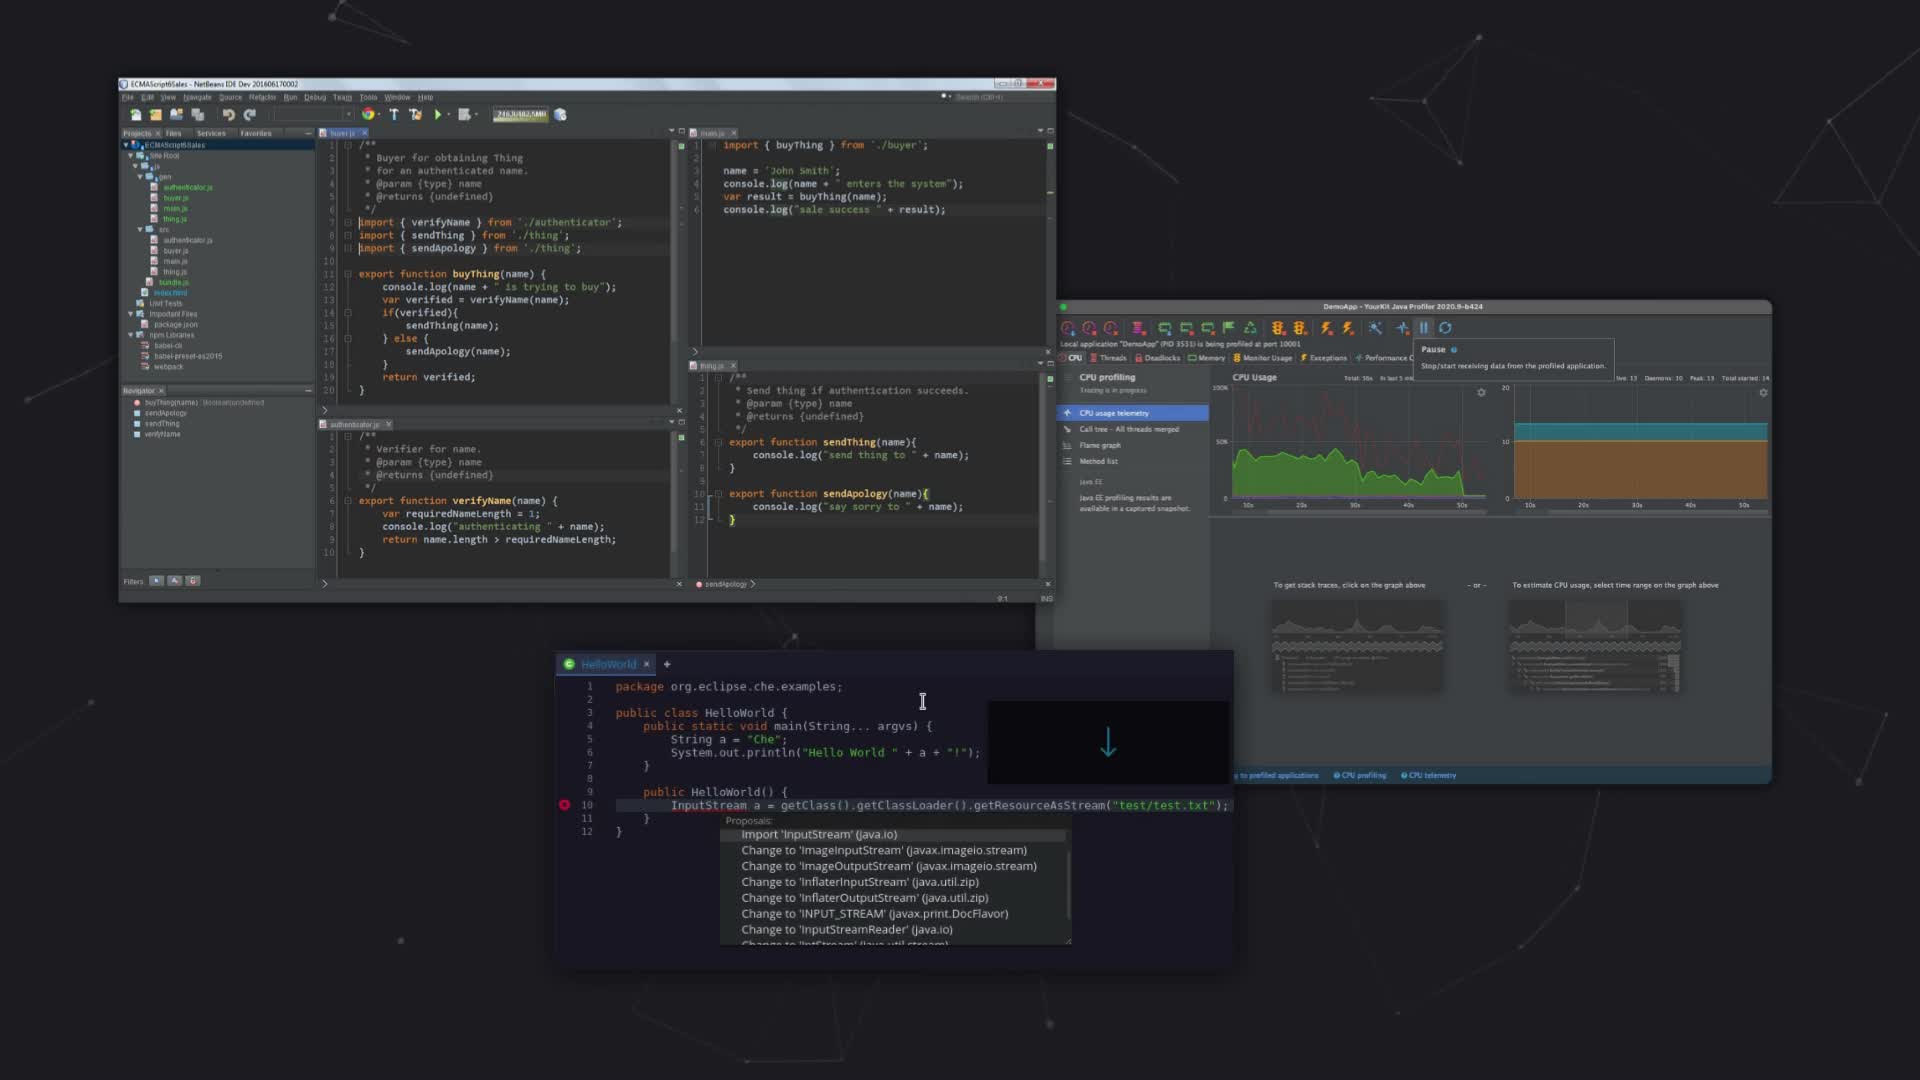This screenshot has width=1920, height=1080.
Task: Switch to the Files tab in NetBeans
Action: click(174, 133)
